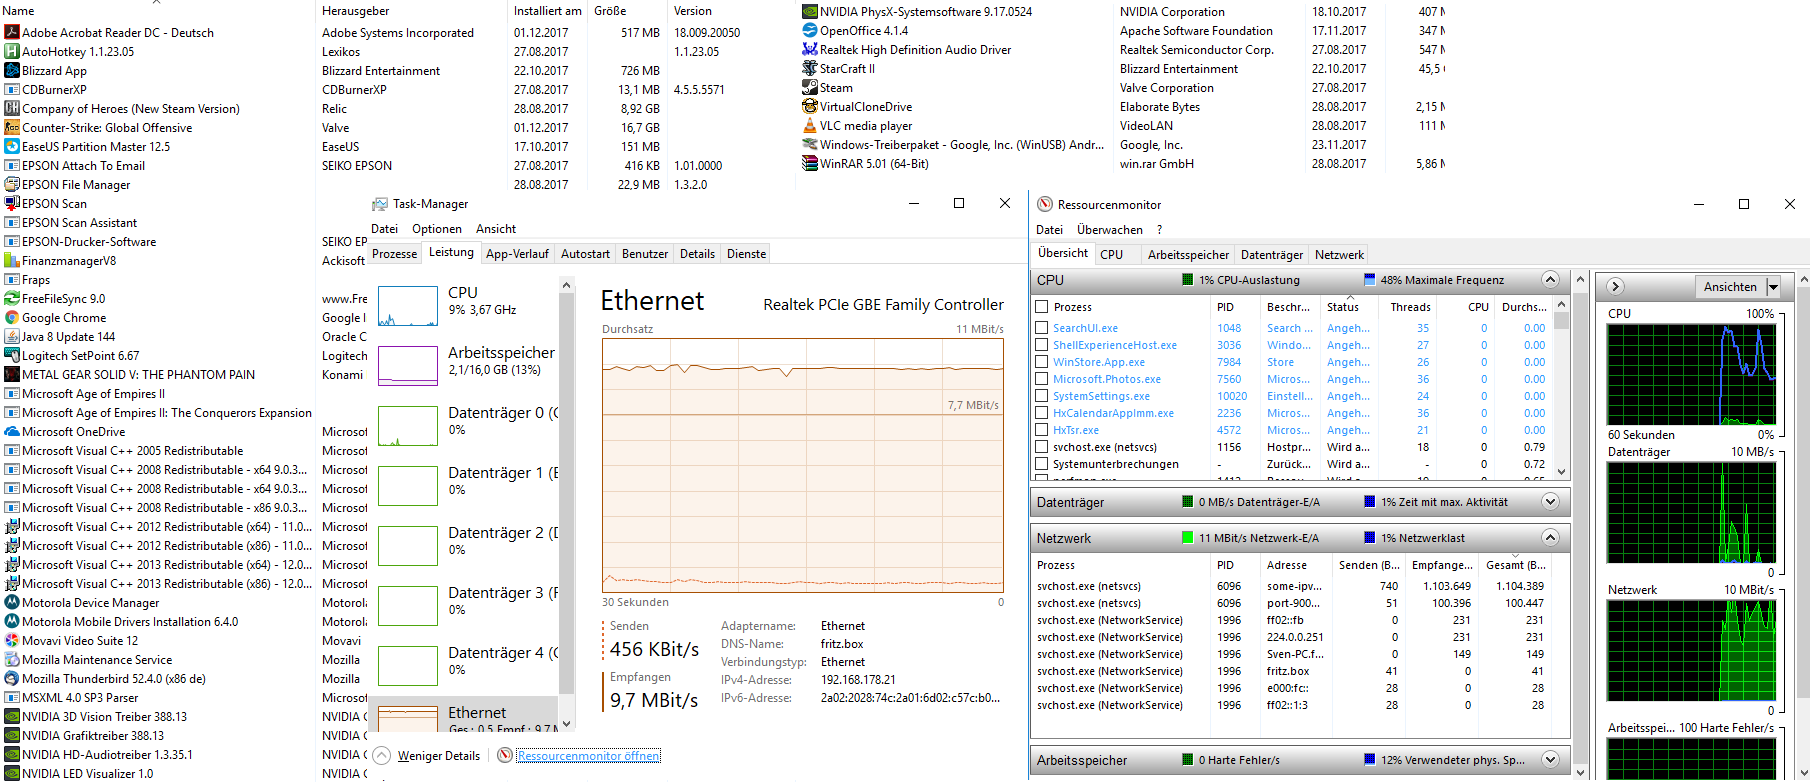Image resolution: width=1811 pixels, height=782 pixels.
Task: Click CPU process list scroll-down arrow
Action: (1561, 472)
